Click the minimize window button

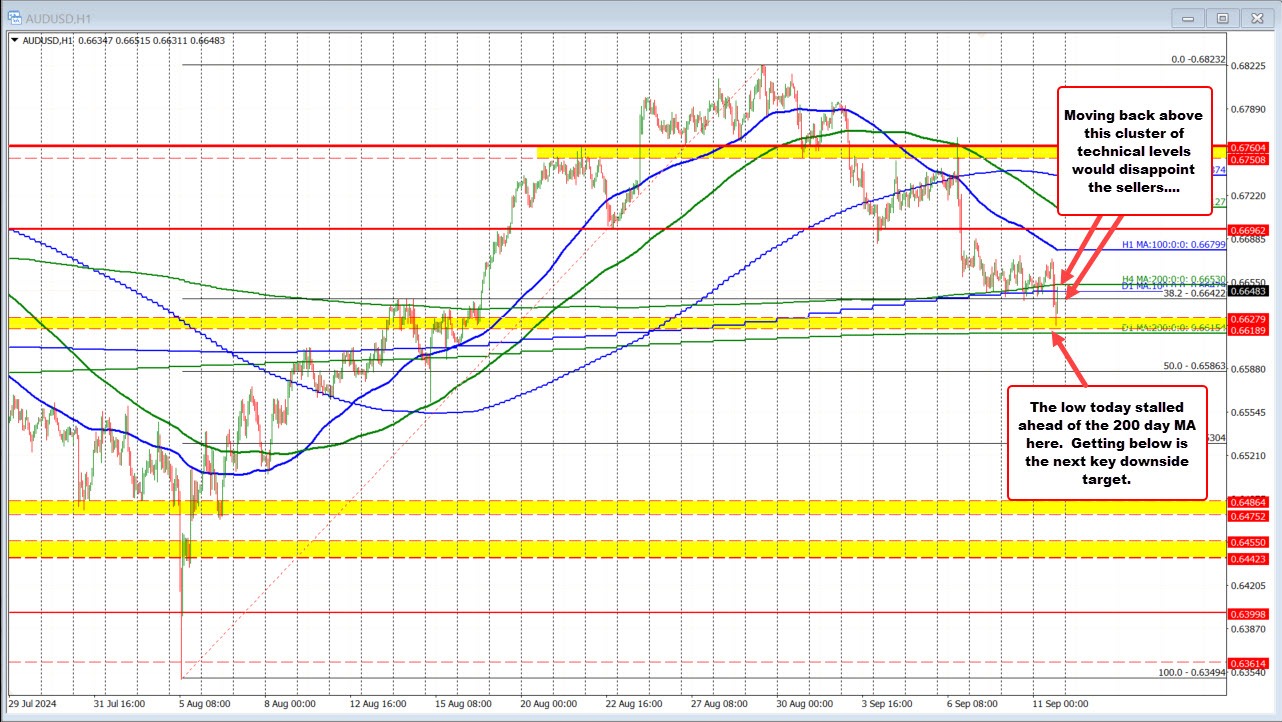click(x=1187, y=17)
